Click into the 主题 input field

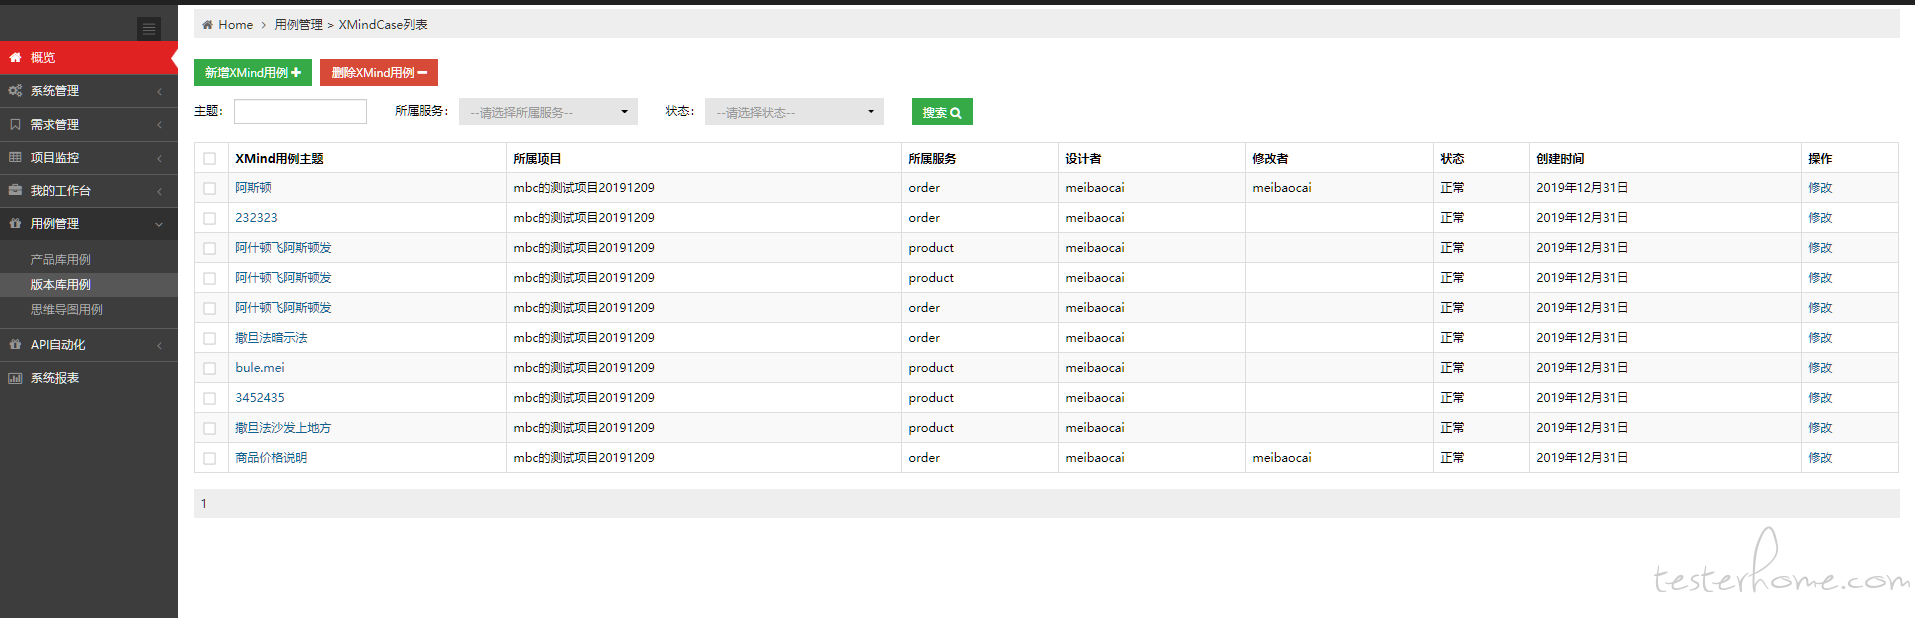coord(300,111)
